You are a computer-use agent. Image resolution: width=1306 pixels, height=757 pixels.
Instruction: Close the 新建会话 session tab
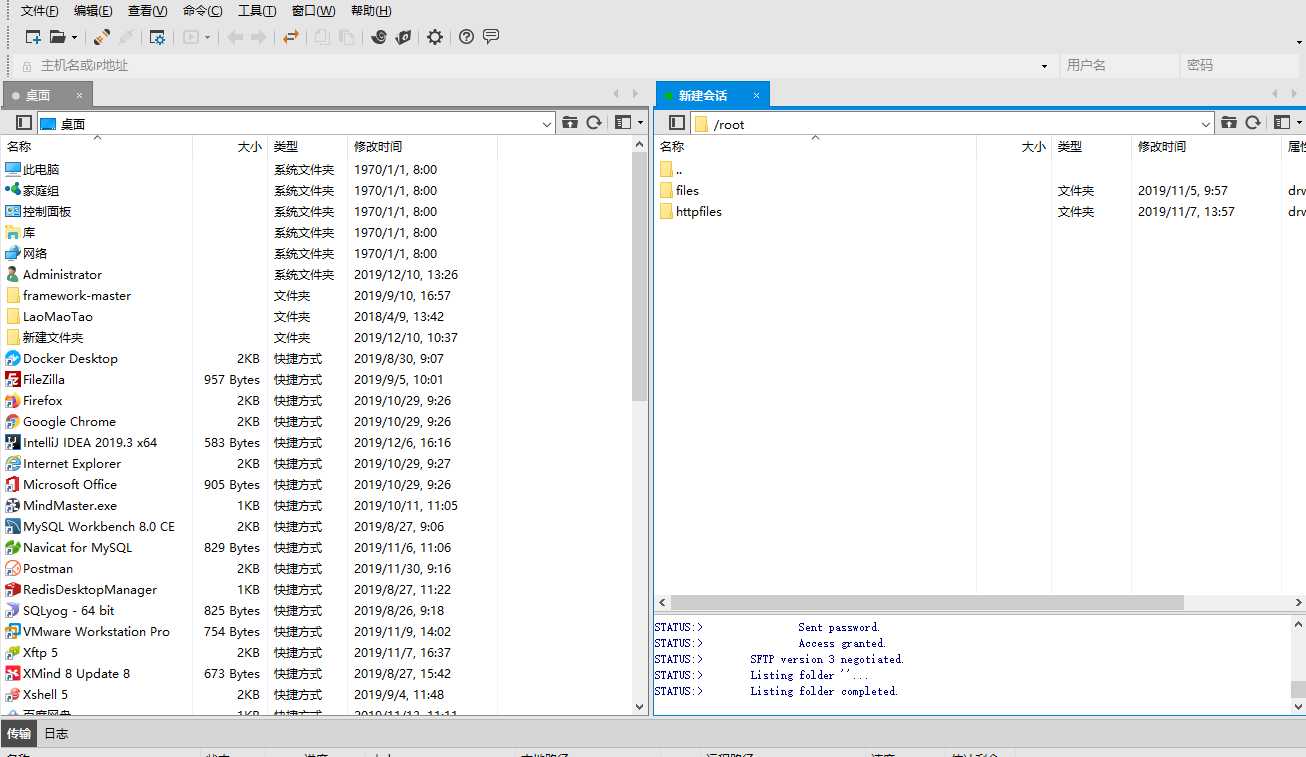[x=757, y=96]
